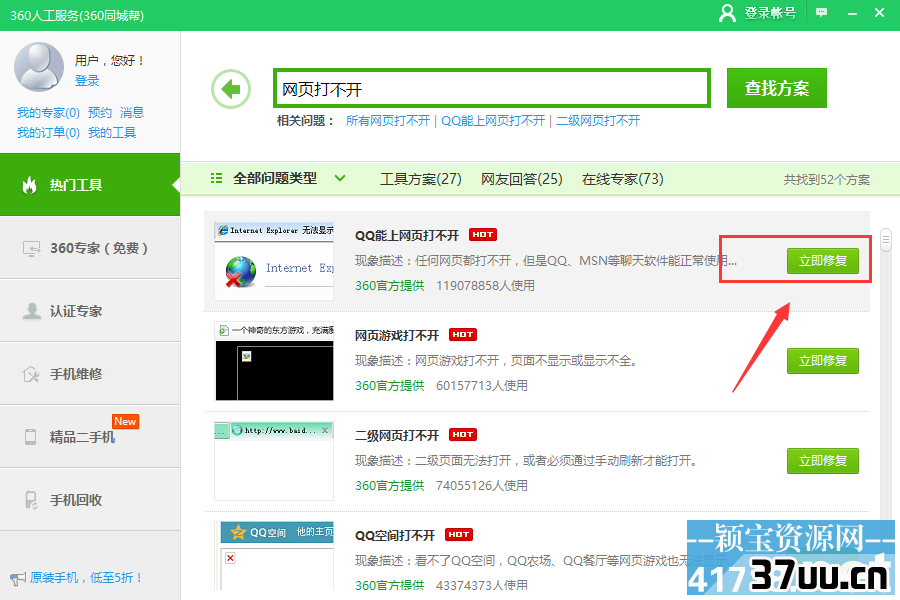Open 手机维修 sidebar item
900x600 pixels.
[x=90, y=374]
